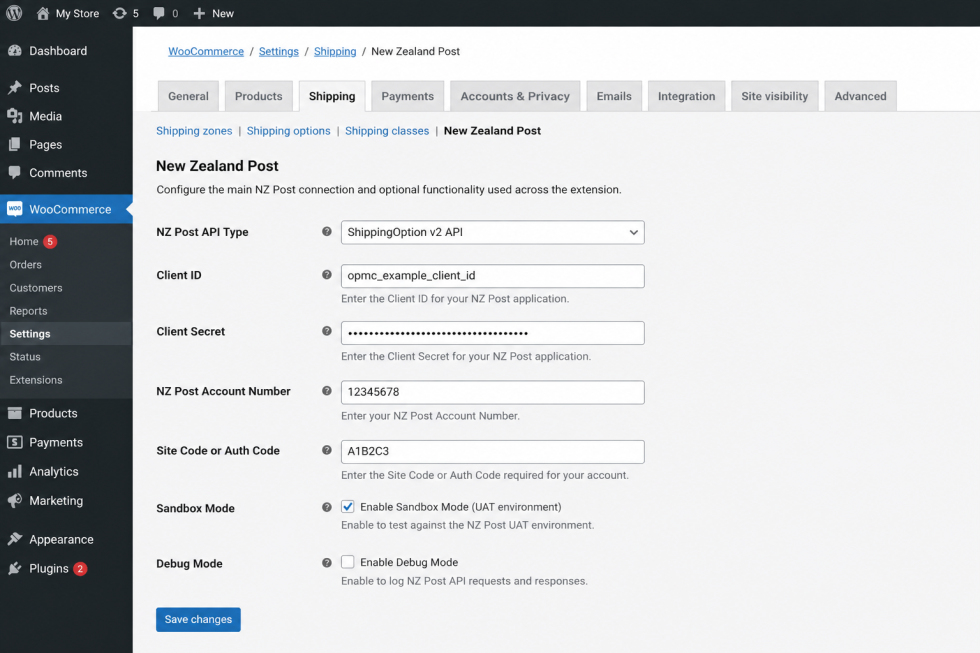Show help tip for Client Secret
Screen dimensions: 980x653
click(x=326, y=331)
